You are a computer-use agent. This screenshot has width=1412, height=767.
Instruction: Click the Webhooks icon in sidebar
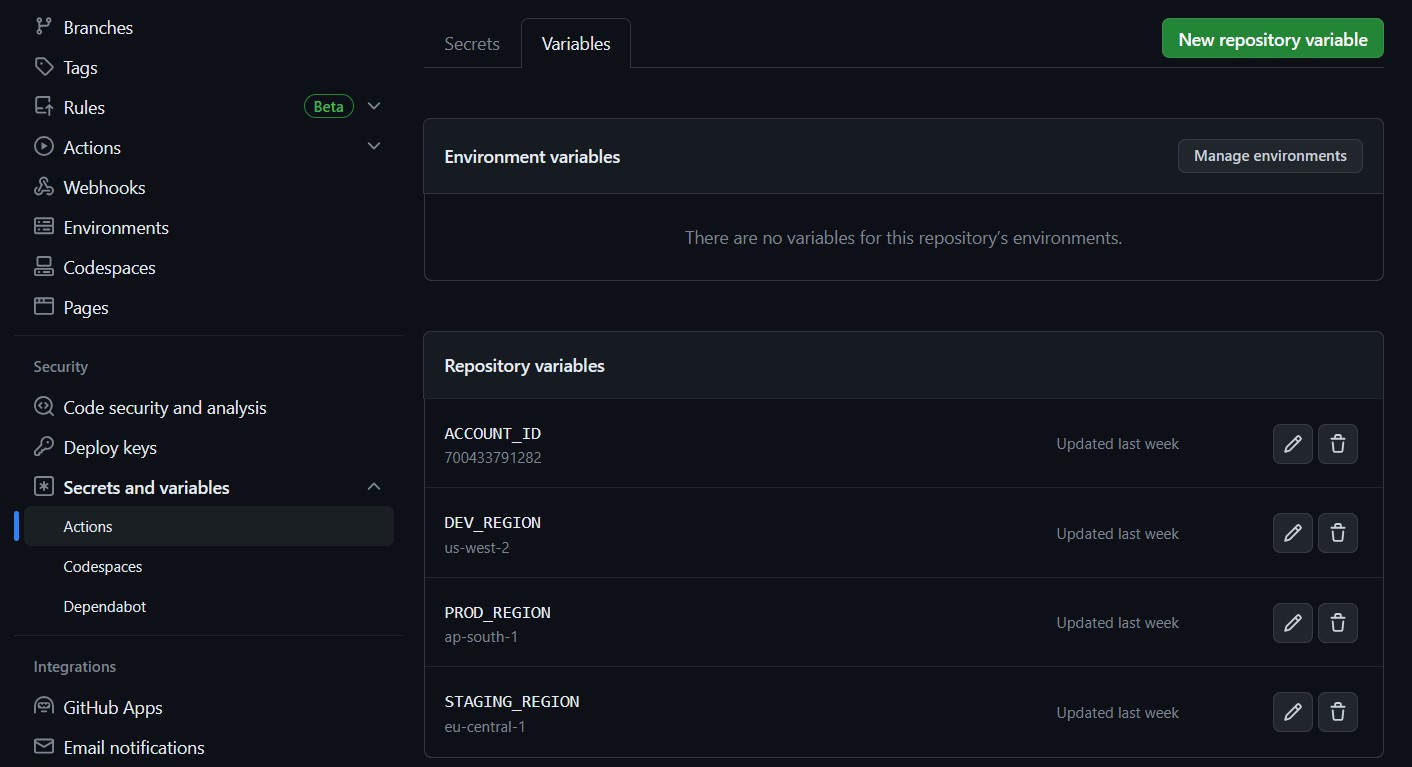(44, 187)
